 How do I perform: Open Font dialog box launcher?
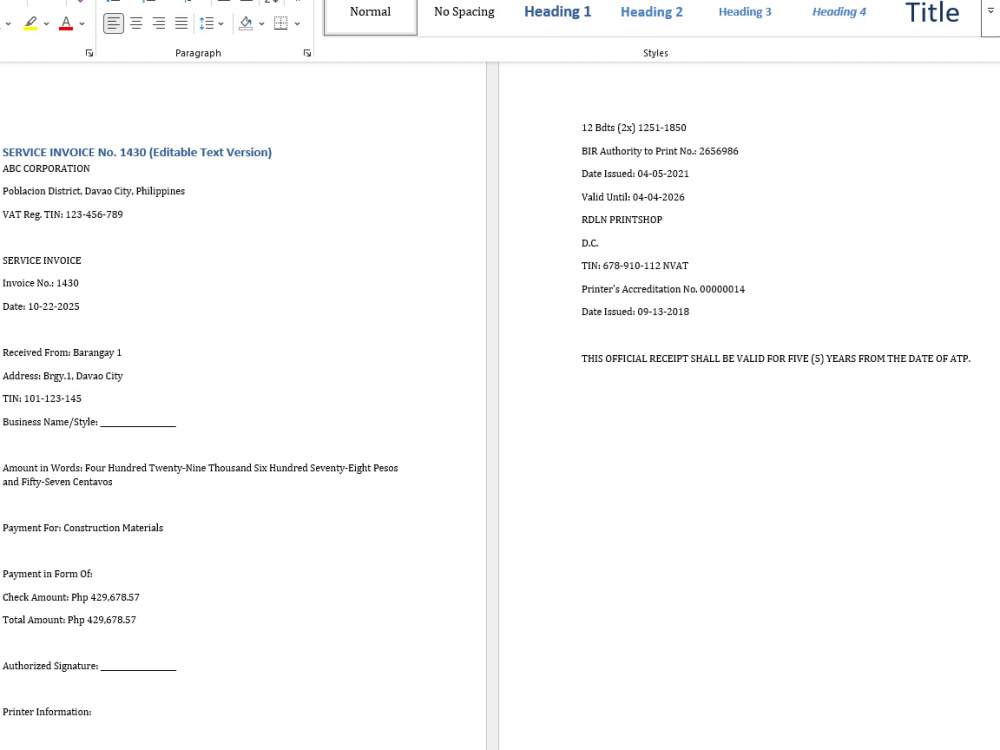click(89, 53)
